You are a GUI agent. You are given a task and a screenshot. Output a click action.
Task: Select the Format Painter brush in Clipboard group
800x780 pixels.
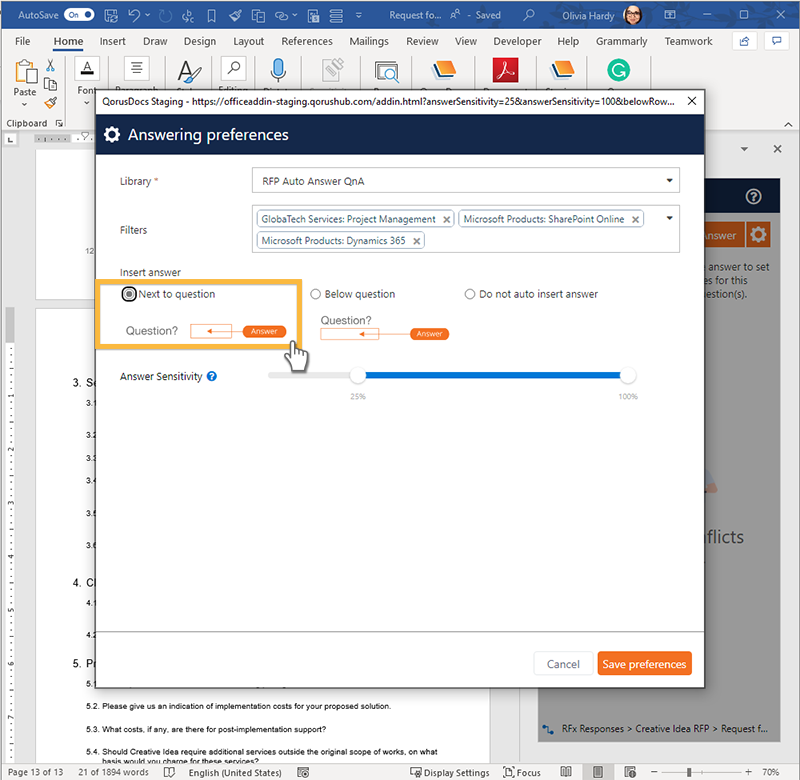click(50, 103)
